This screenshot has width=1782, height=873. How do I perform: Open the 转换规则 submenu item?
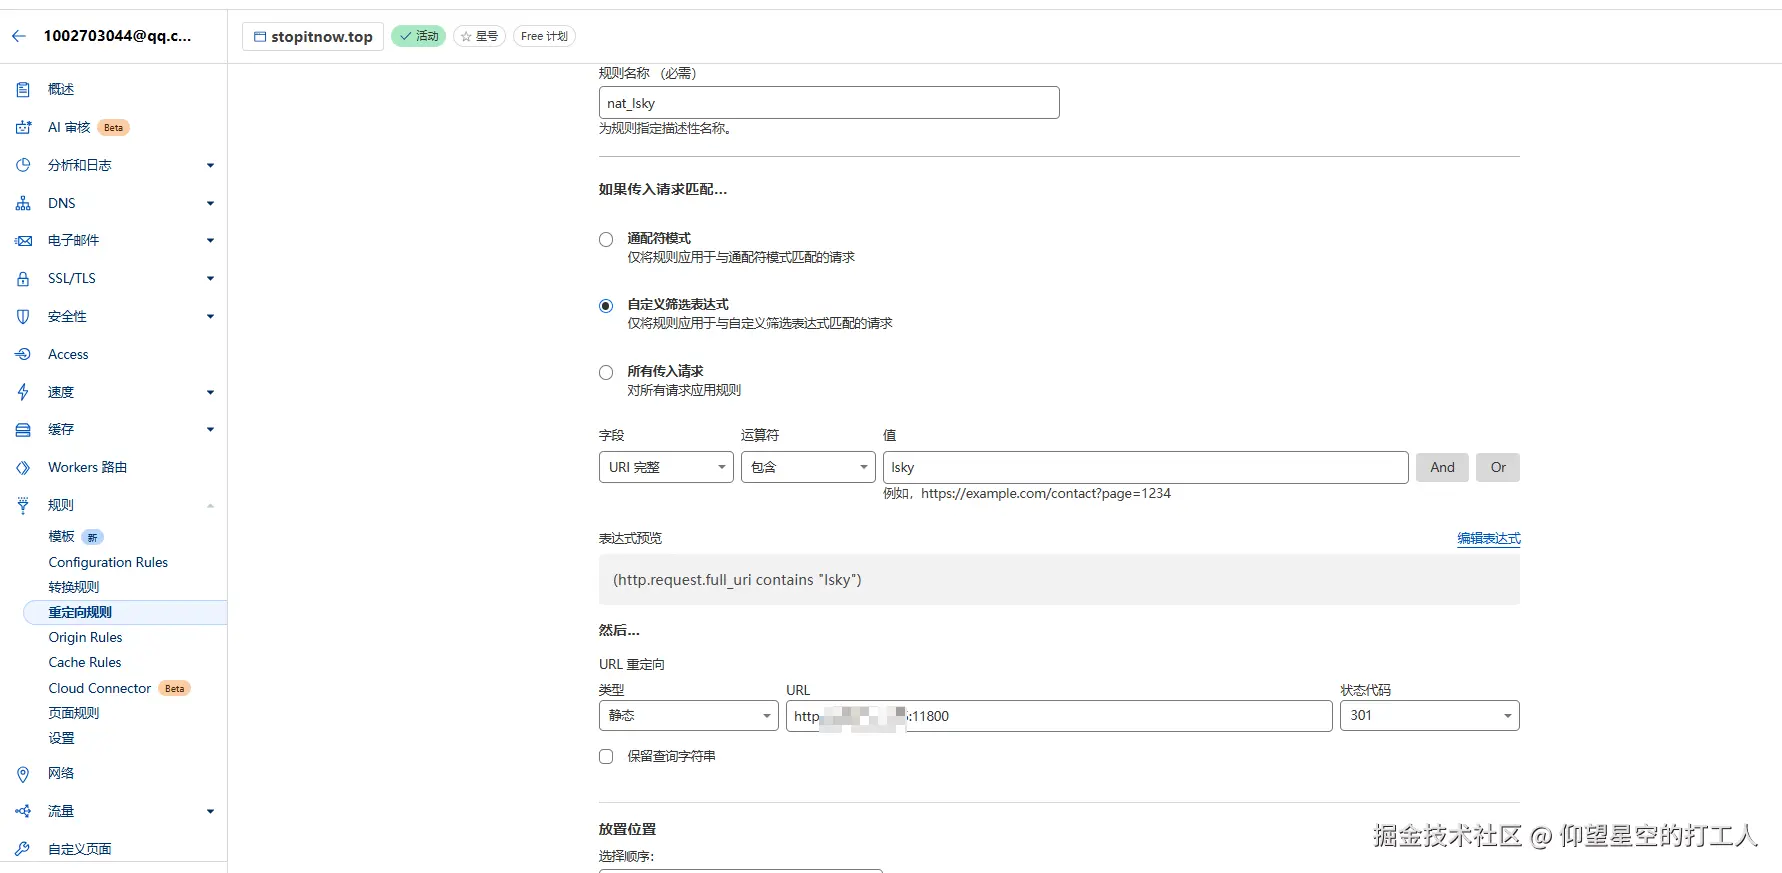[74, 587]
